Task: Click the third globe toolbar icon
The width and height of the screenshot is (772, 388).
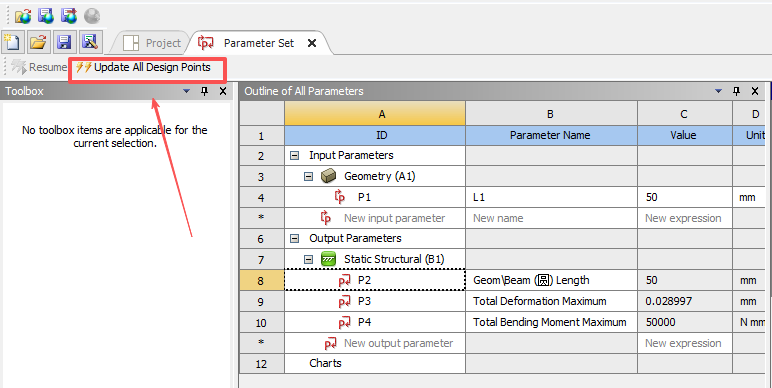Action: (69, 16)
